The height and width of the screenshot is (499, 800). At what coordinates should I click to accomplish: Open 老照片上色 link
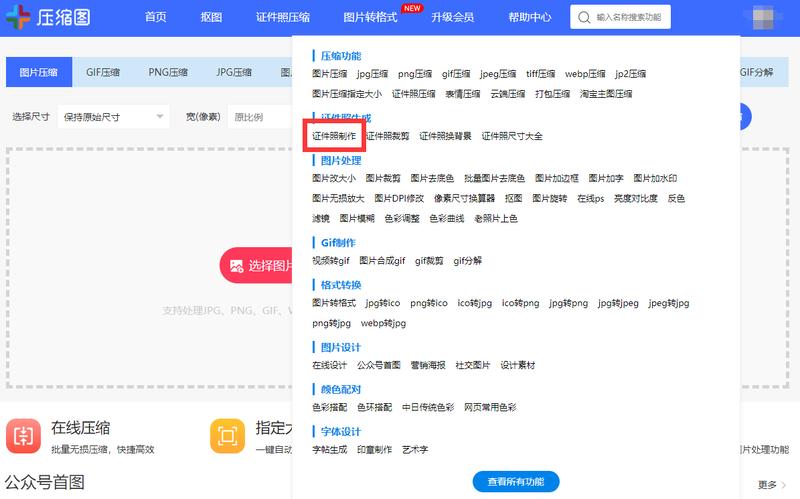click(496, 219)
